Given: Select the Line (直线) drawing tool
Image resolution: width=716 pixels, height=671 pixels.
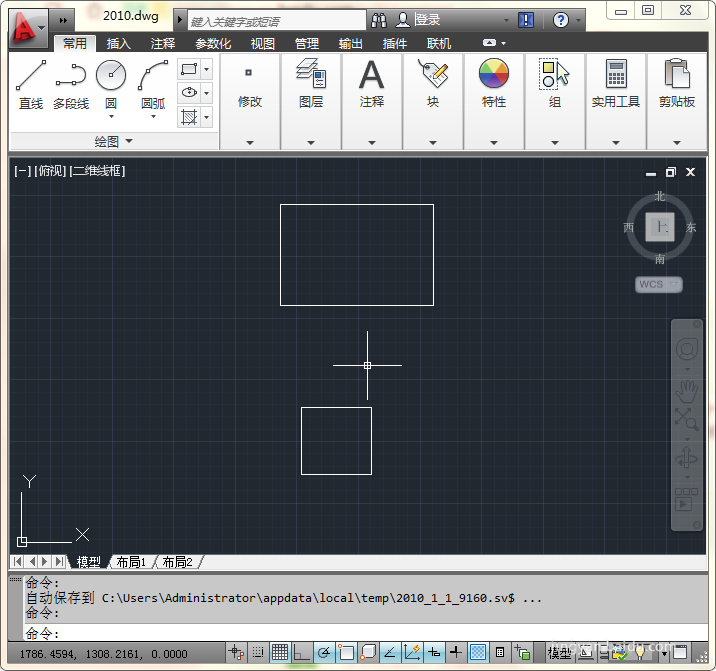Looking at the screenshot, I should click(31, 85).
